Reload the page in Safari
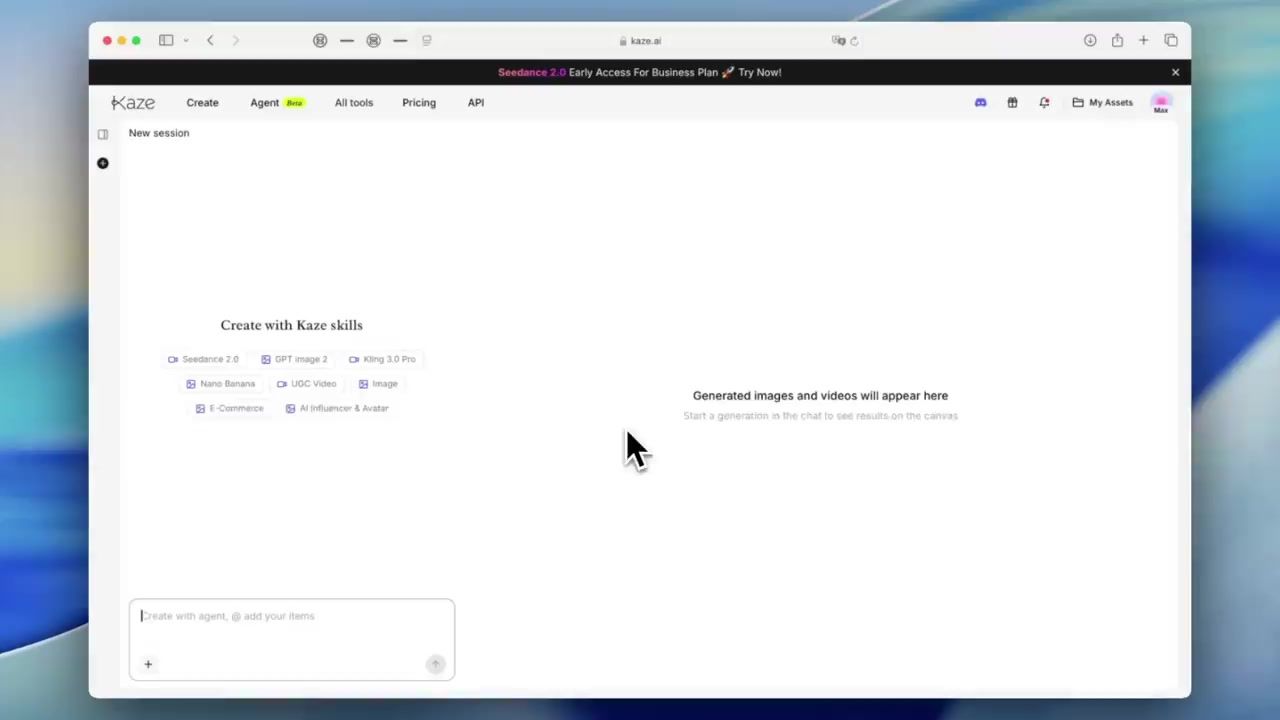The width and height of the screenshot is (1280, 720). (854, 41)
